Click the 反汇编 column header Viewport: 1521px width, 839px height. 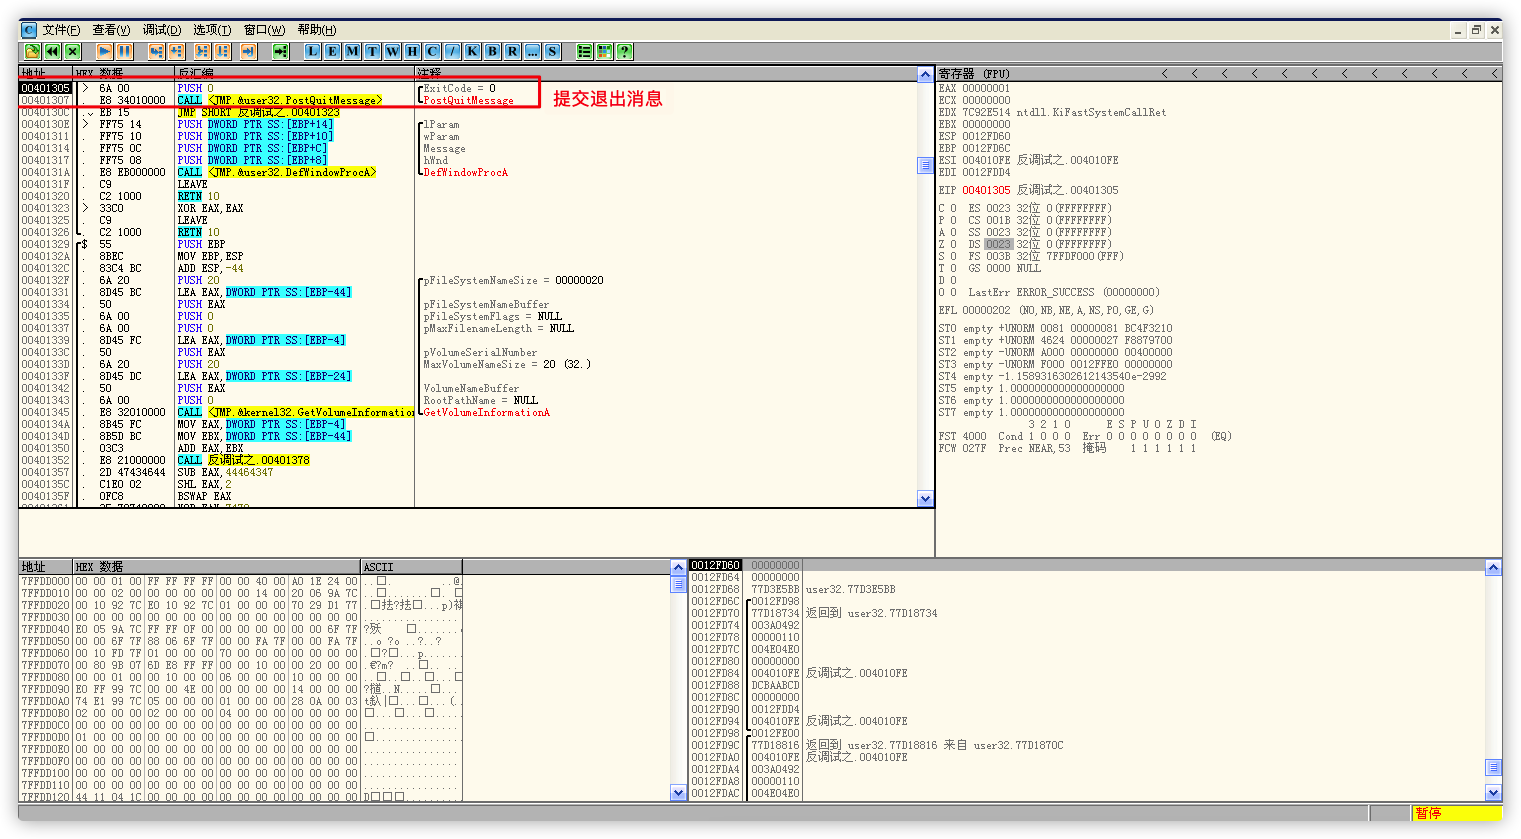tap(196, 73)
